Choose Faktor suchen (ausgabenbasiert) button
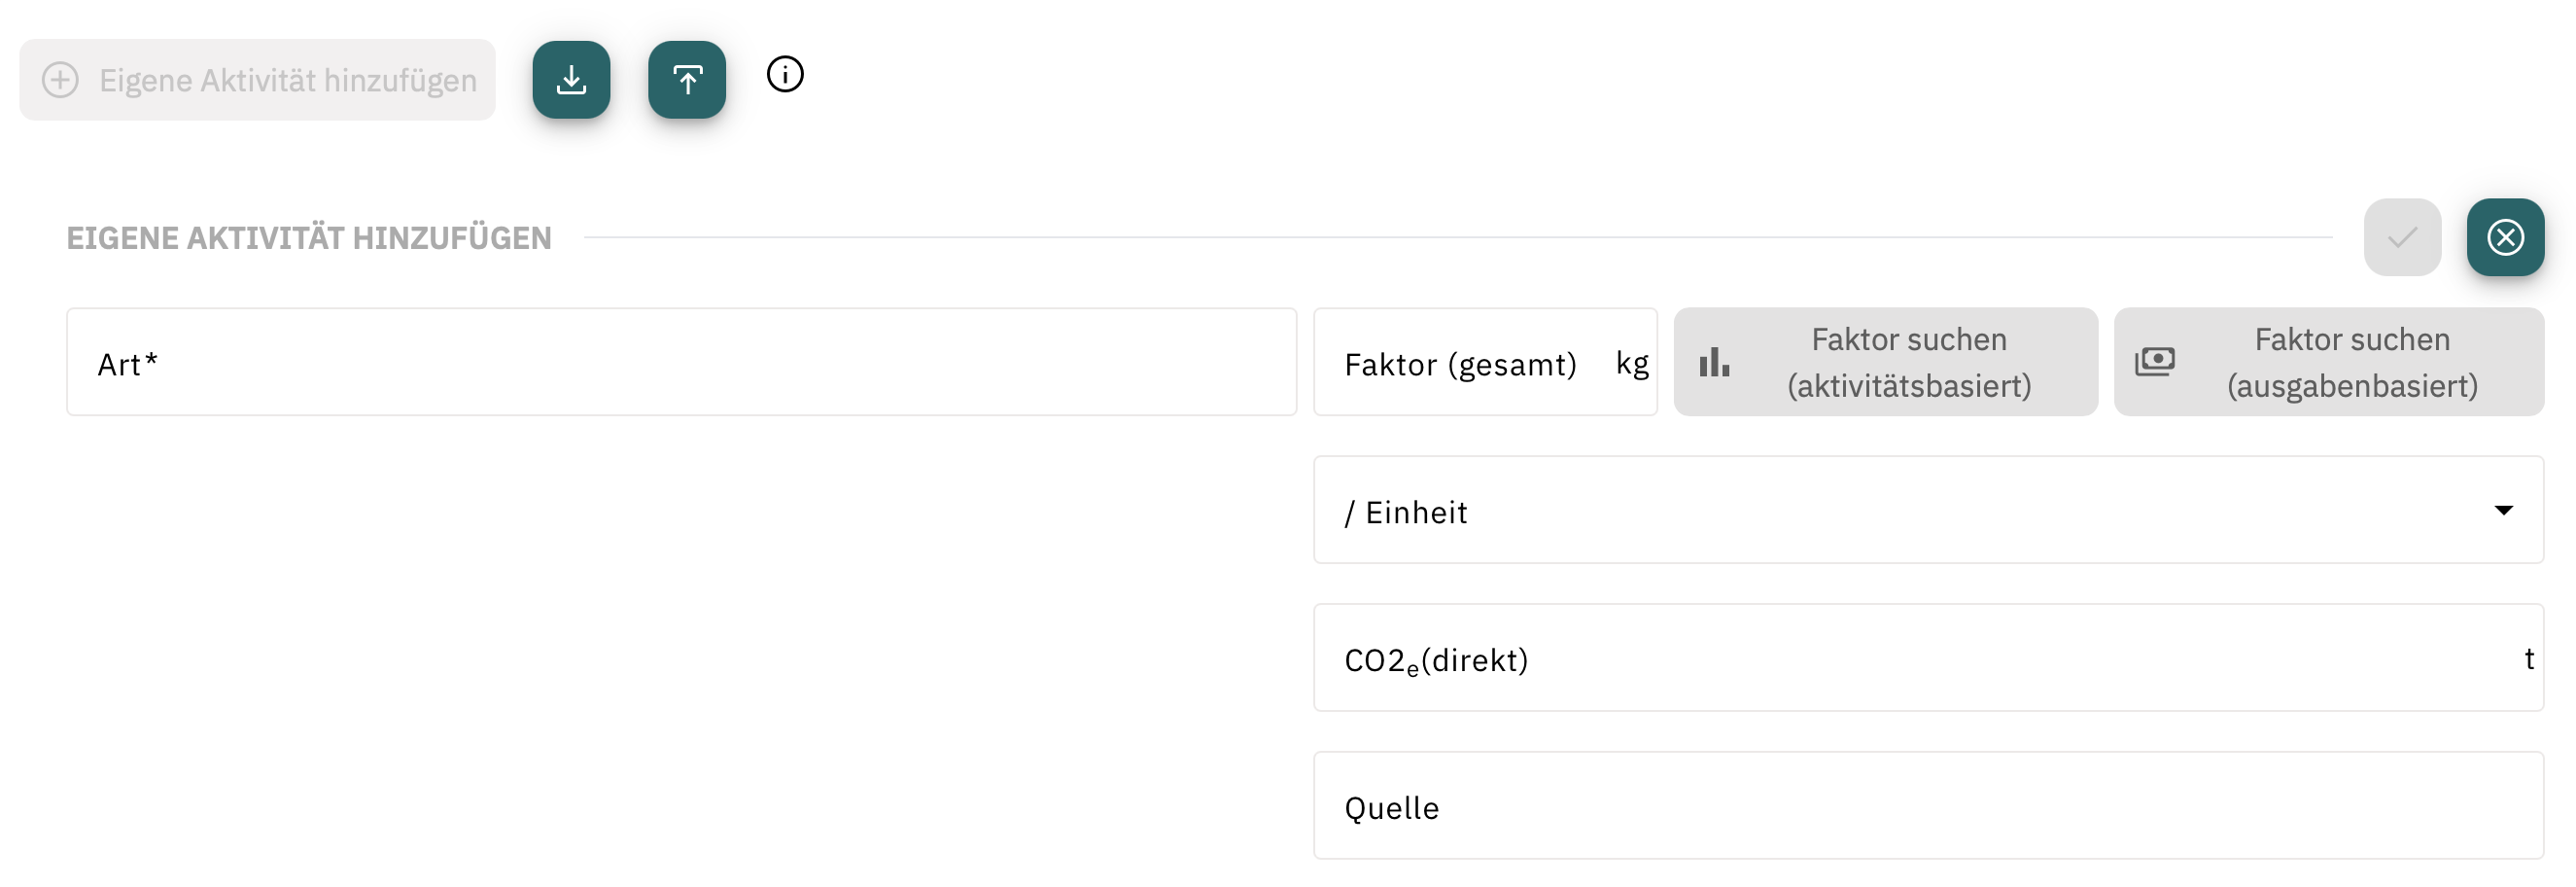Viewport: 2576px width, 887px height. (x=2329, y=362)
